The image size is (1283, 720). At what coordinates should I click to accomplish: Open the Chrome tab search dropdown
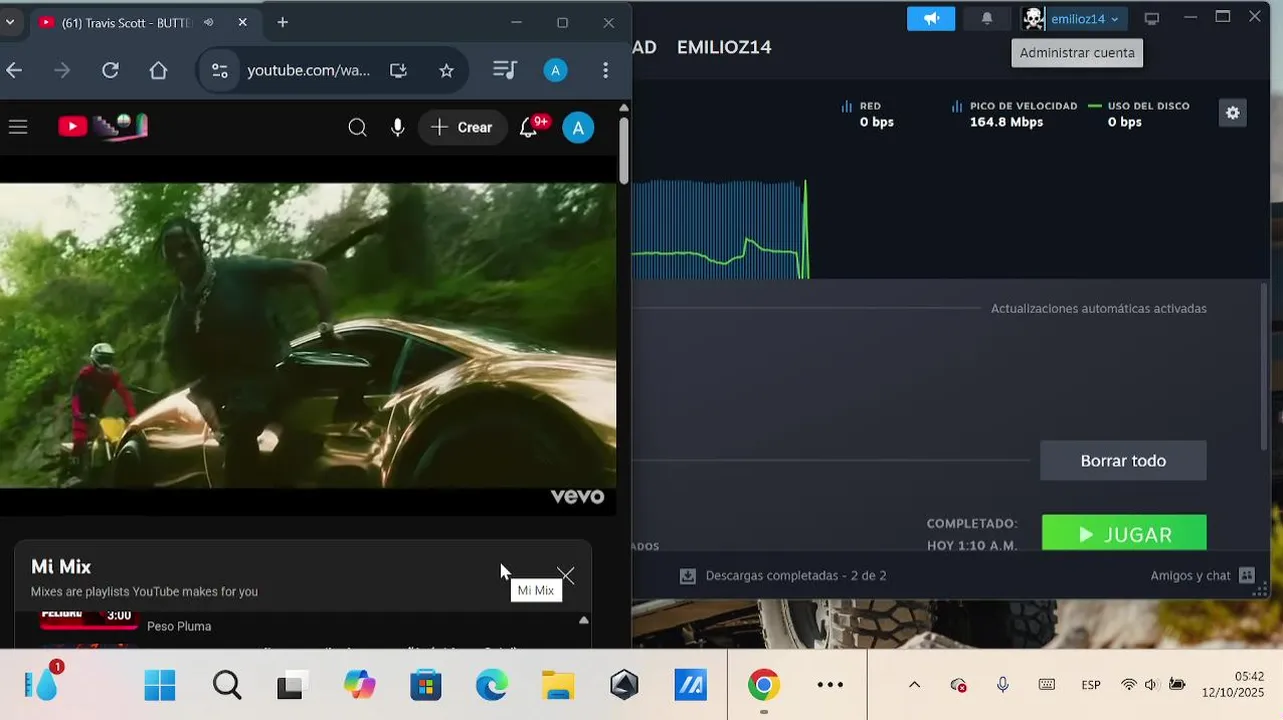9,22
